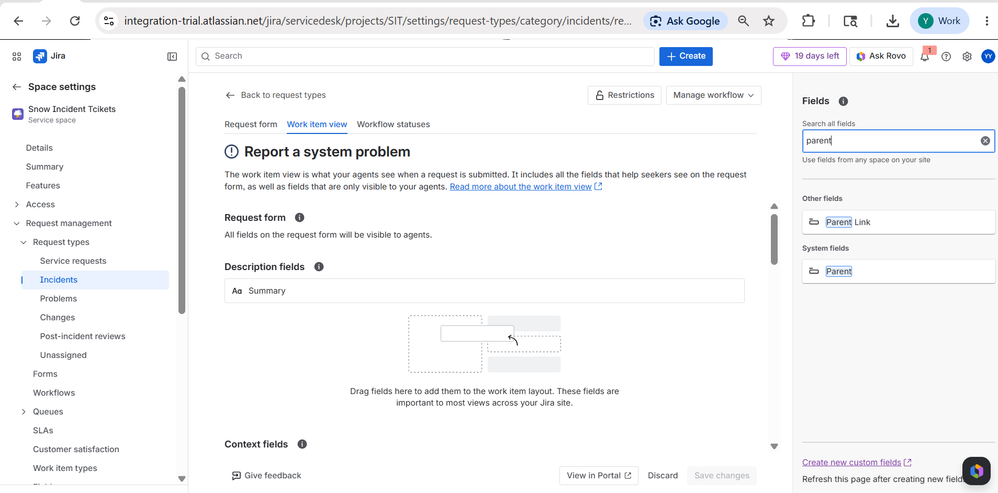Viewport: 998px width, 493px height.
Task: Open Jira settings gear icon
Action: (x=967, y=57)
